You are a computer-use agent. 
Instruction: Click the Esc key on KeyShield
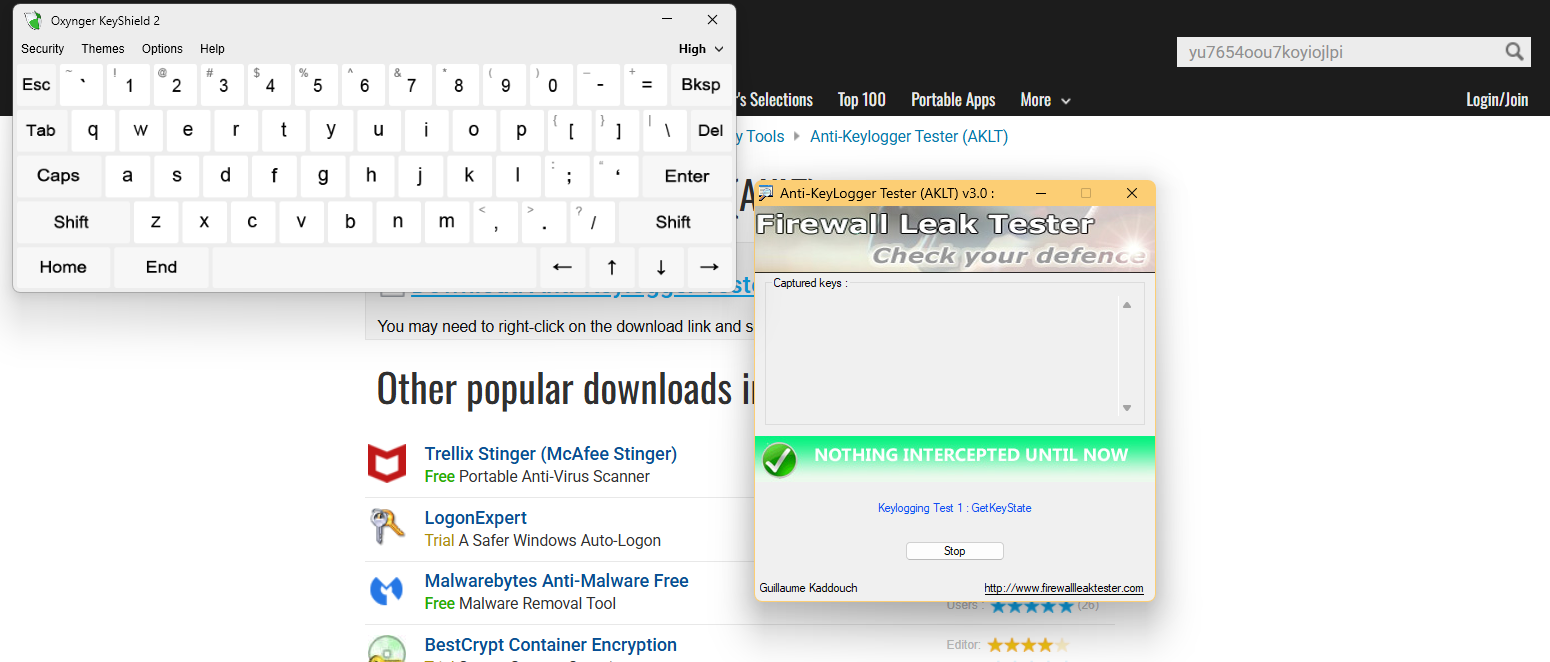coord(37,85)
